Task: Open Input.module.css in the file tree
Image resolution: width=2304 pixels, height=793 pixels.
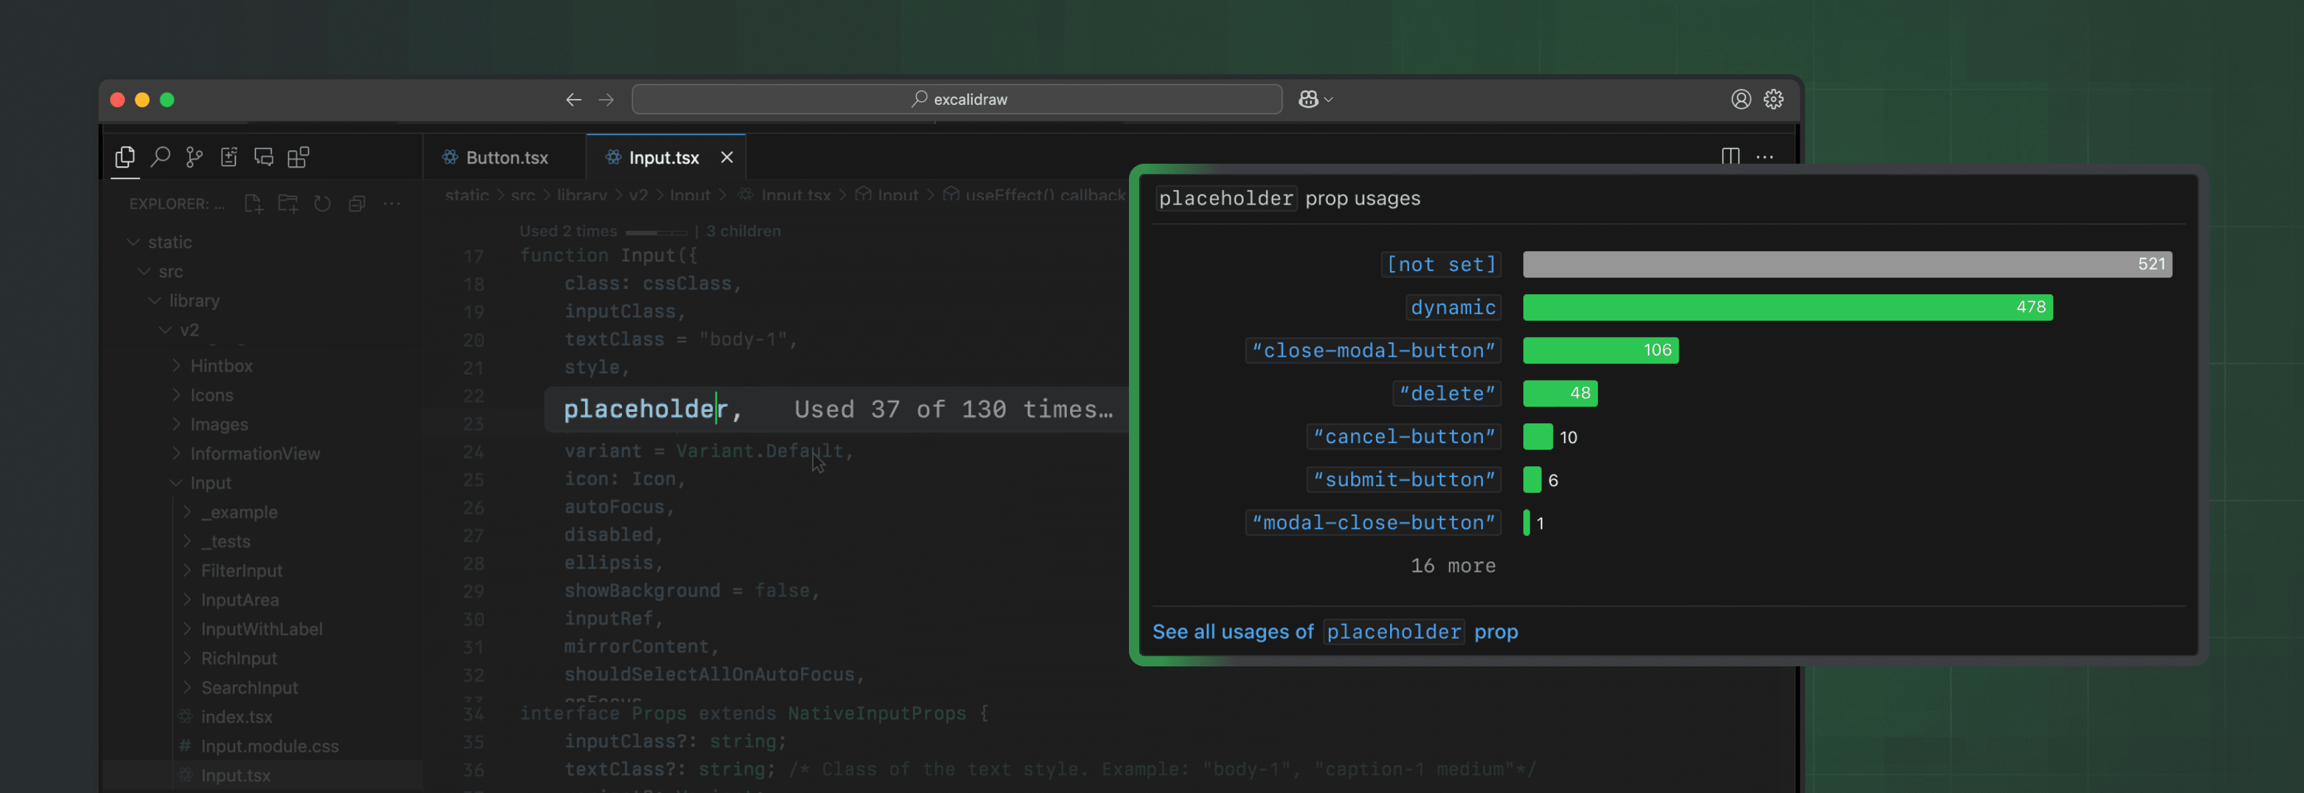Action: click(269, 747)
